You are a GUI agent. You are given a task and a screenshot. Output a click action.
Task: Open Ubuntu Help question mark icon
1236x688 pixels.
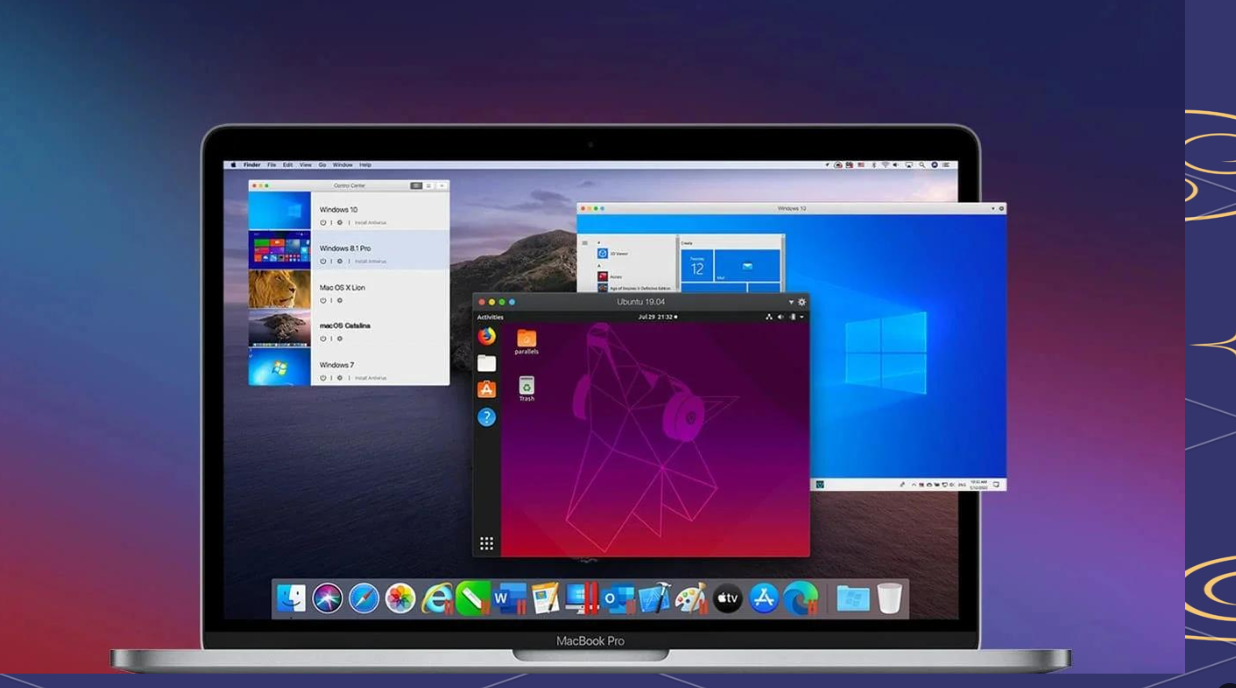click(x=486, y=416)
